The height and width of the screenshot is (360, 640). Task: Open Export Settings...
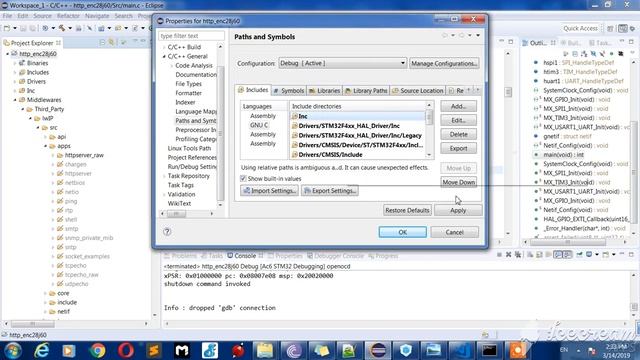(330, 191)
